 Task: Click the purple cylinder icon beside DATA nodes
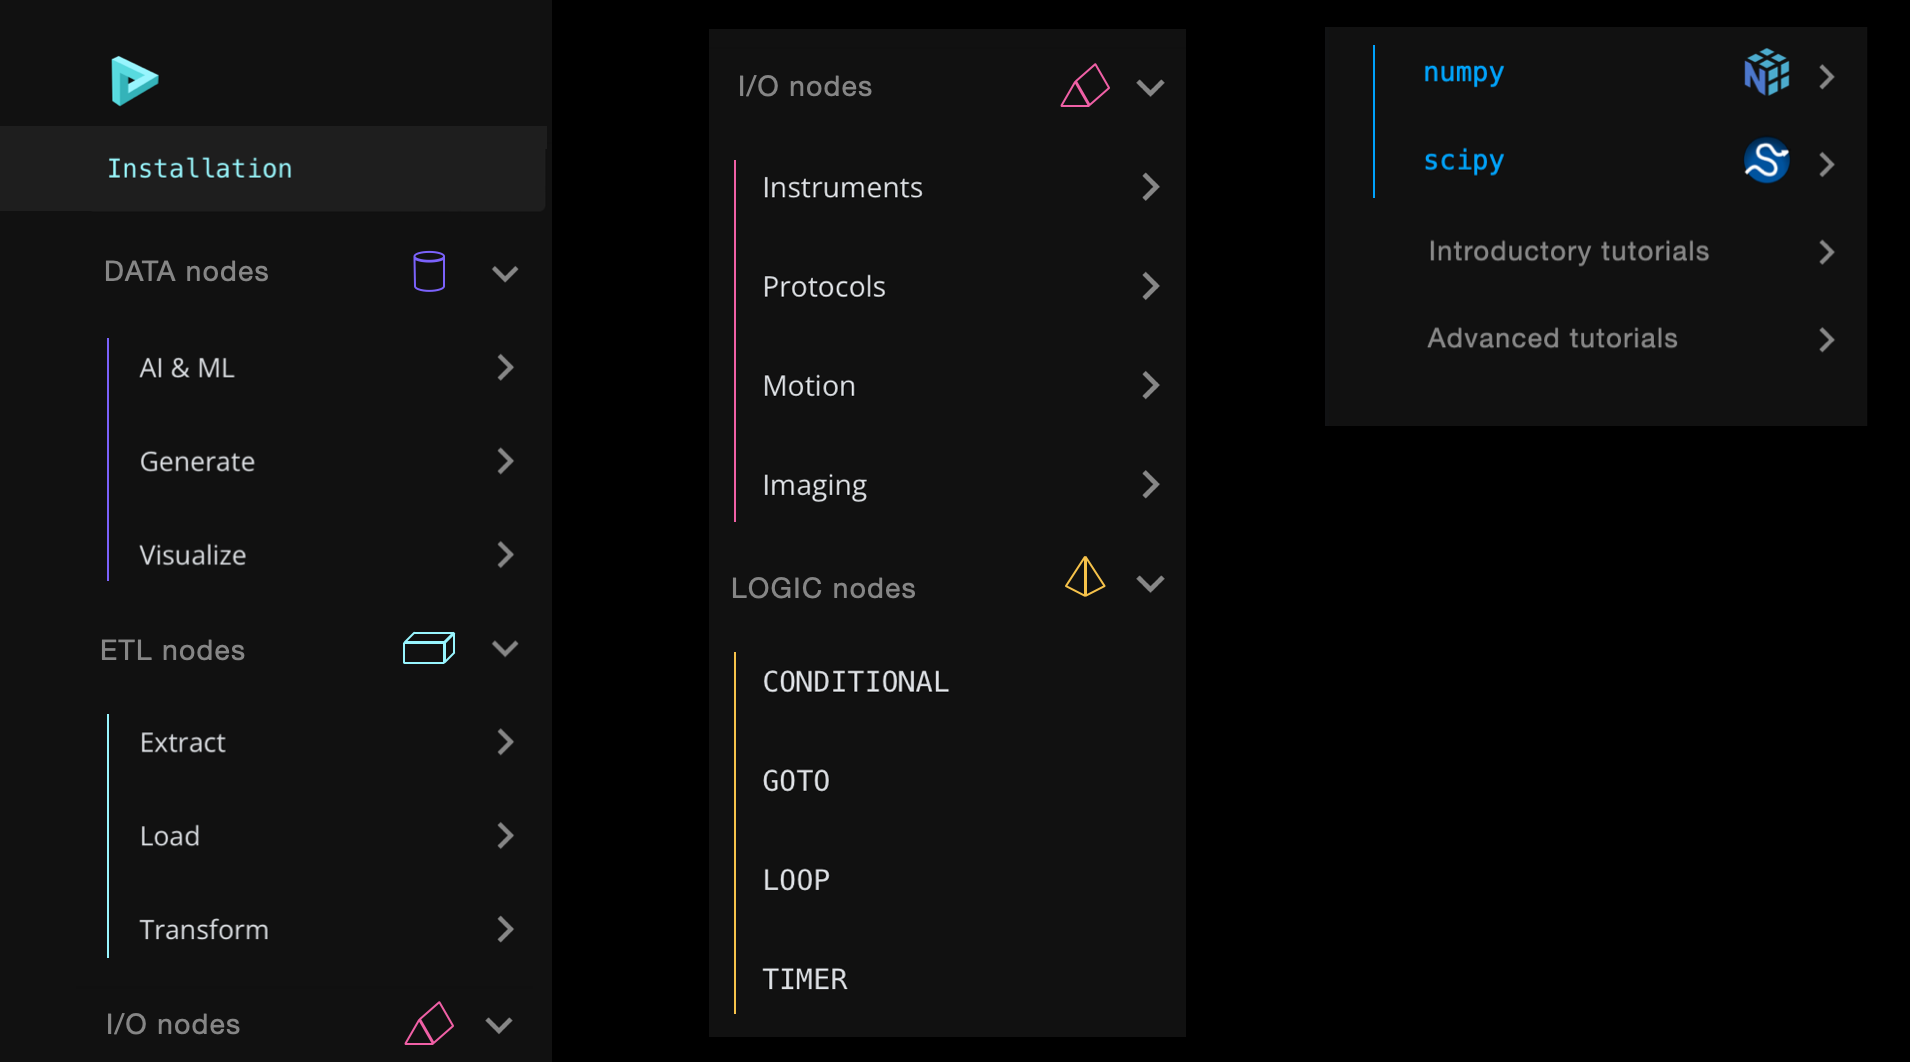coord(428,270)
